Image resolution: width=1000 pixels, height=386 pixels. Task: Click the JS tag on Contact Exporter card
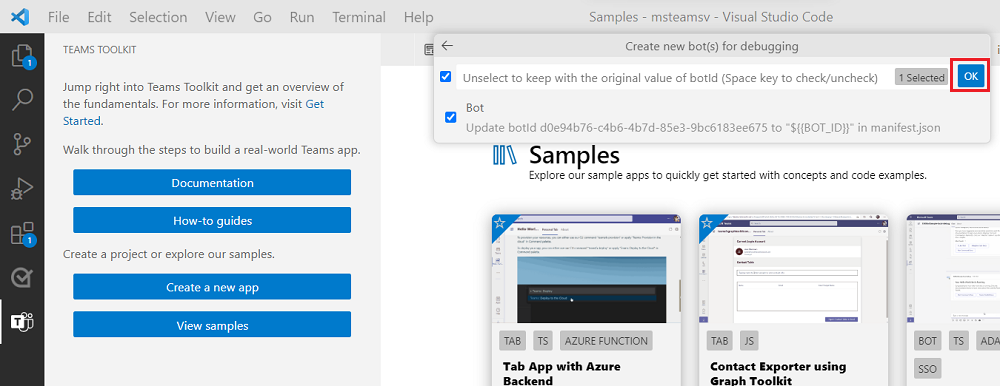click(749, 341)
